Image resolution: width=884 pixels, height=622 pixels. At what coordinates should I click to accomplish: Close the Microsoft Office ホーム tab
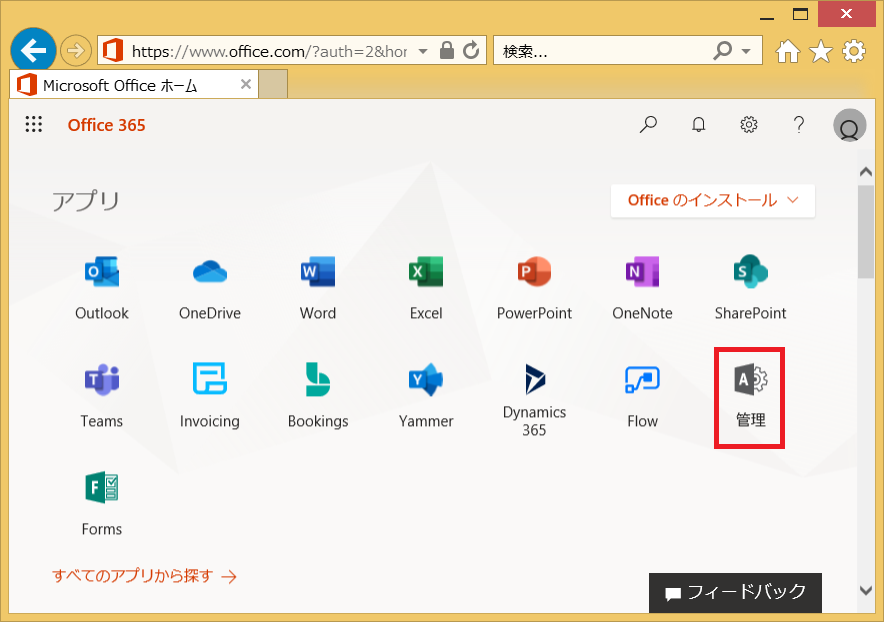point(246,85)
